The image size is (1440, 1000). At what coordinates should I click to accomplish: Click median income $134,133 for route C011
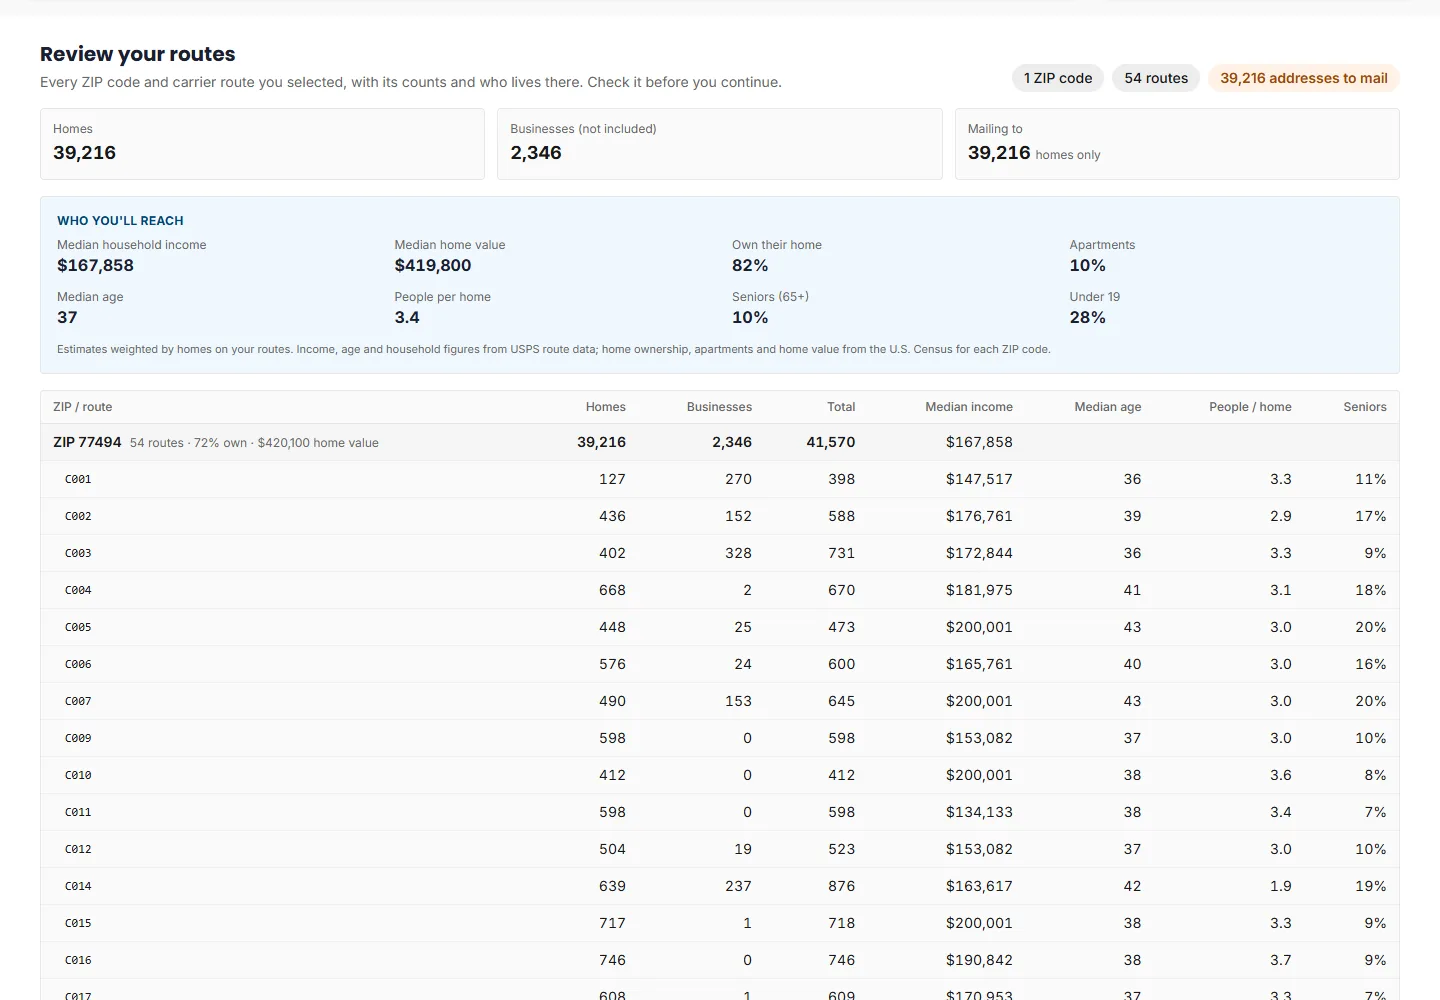click(x=979, y=812)
